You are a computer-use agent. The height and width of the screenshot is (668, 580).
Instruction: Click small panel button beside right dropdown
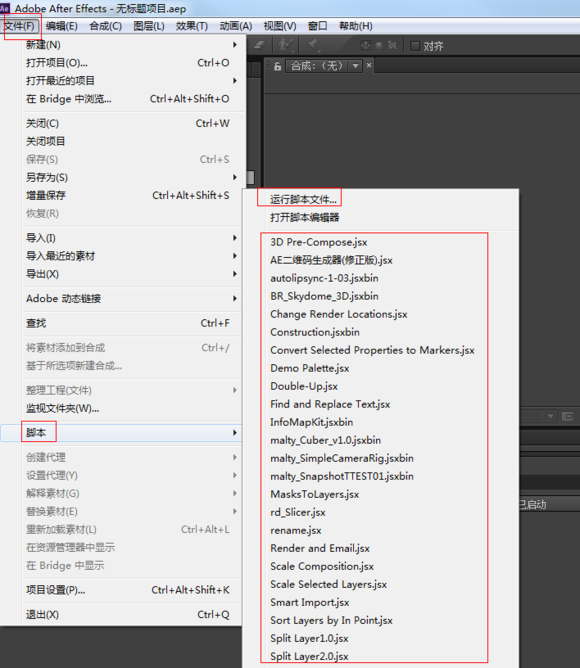tap(568, 416)
